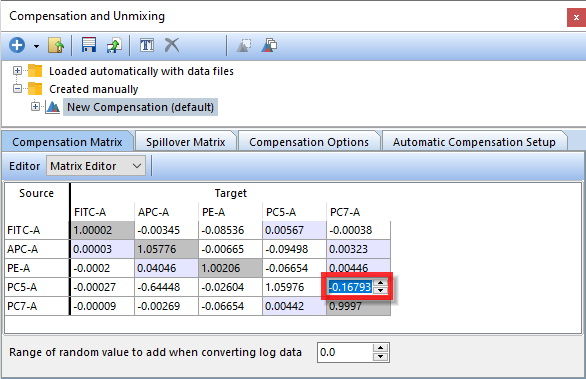Click the export compensation icon with green arrow
This screenshot has width=586, height=379.
[114, 46]
